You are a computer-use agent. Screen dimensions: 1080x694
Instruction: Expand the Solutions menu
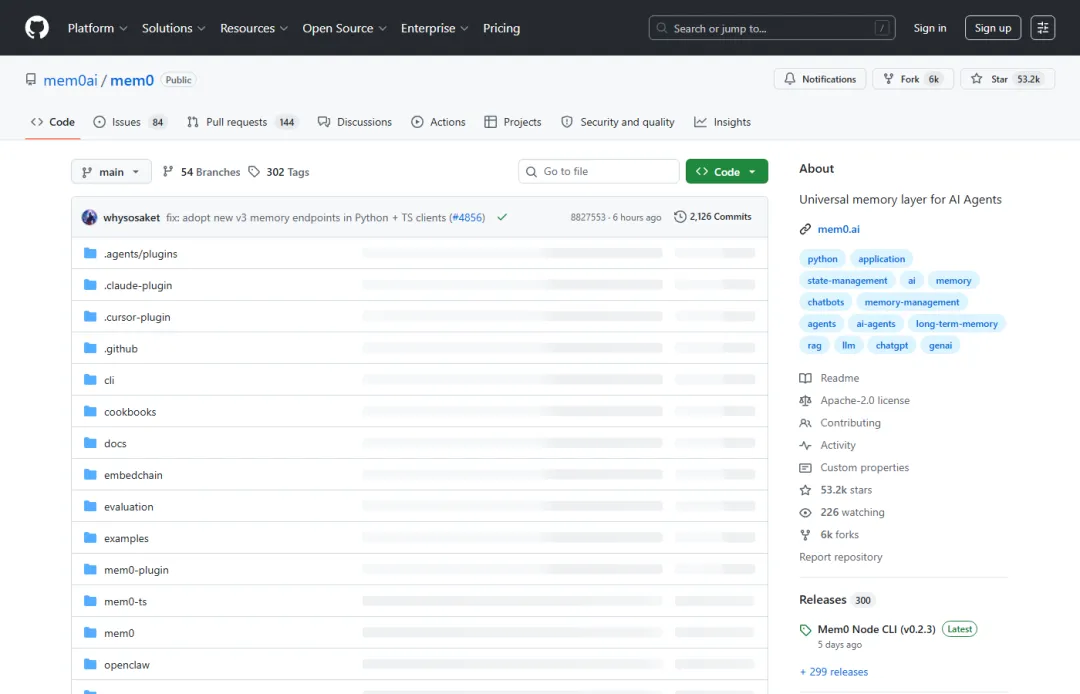[x=174, y=28]
